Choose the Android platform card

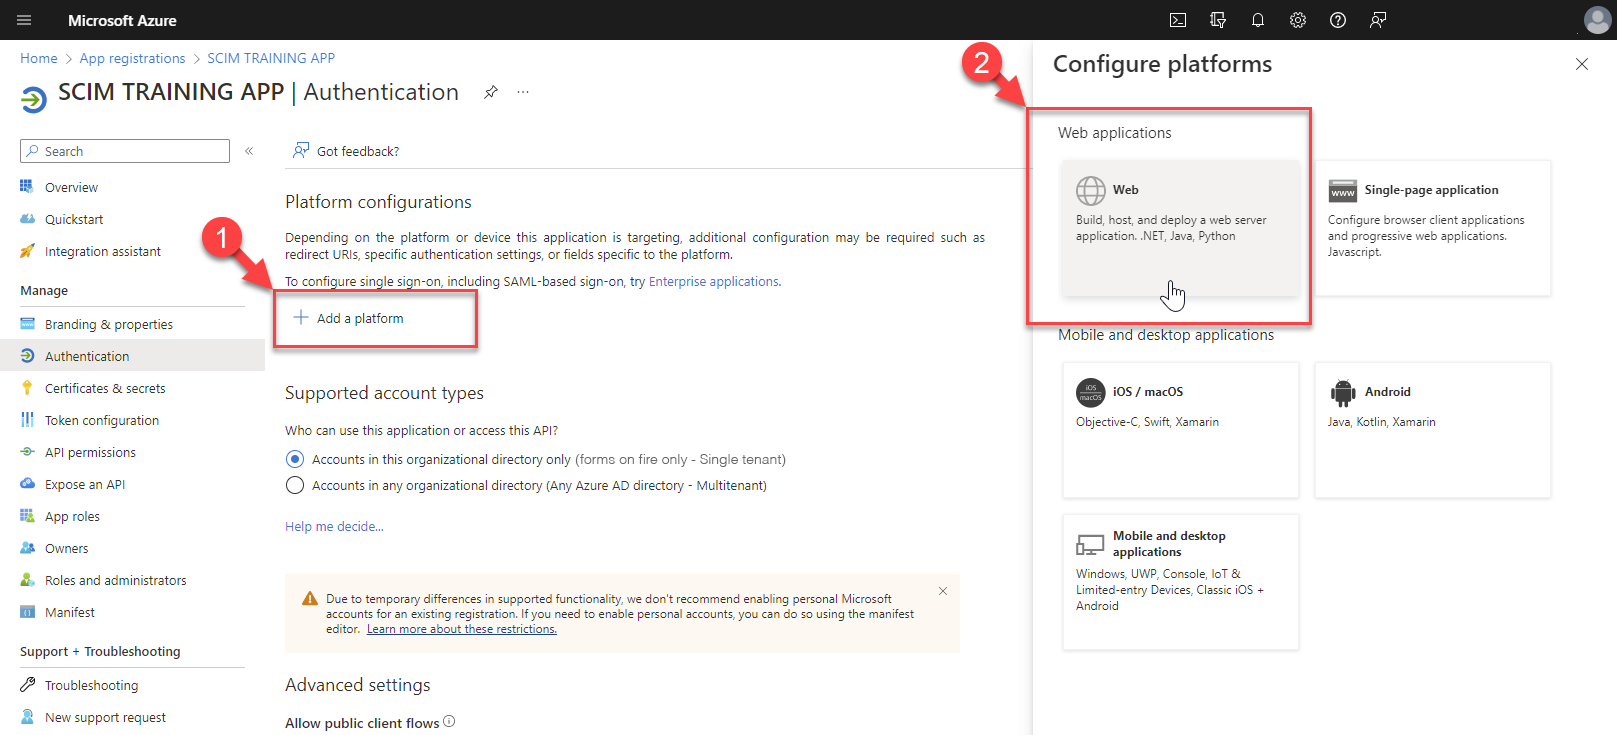click(x=1432, y=430)
